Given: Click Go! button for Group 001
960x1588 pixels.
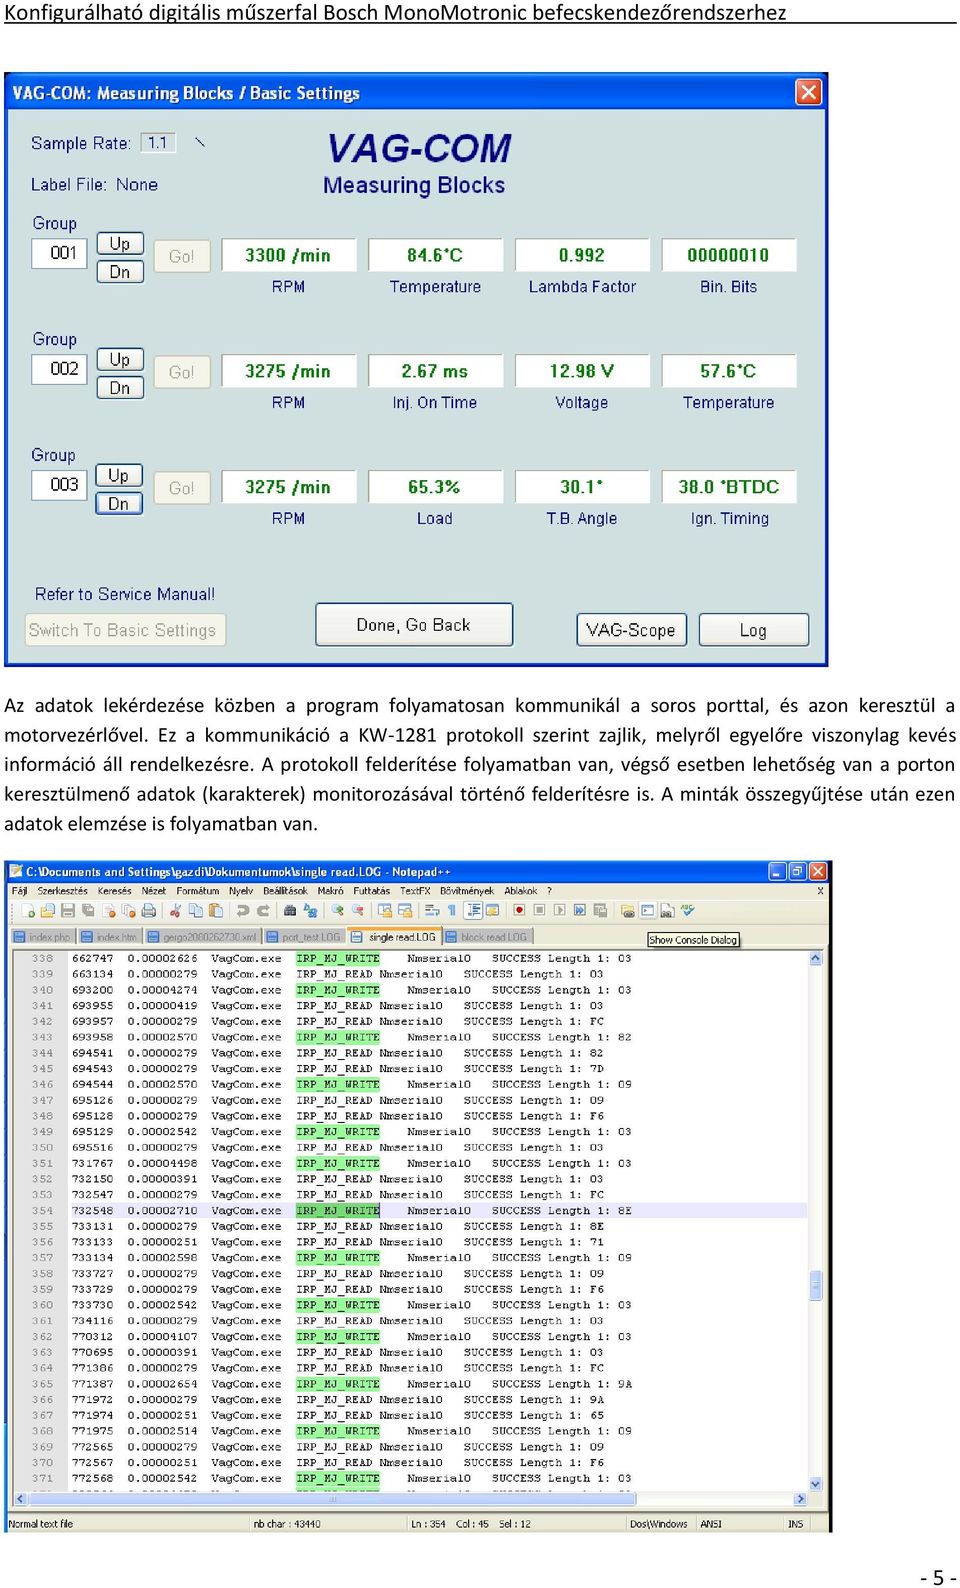Looking at the screenshot, I should [x=181, y=256].
